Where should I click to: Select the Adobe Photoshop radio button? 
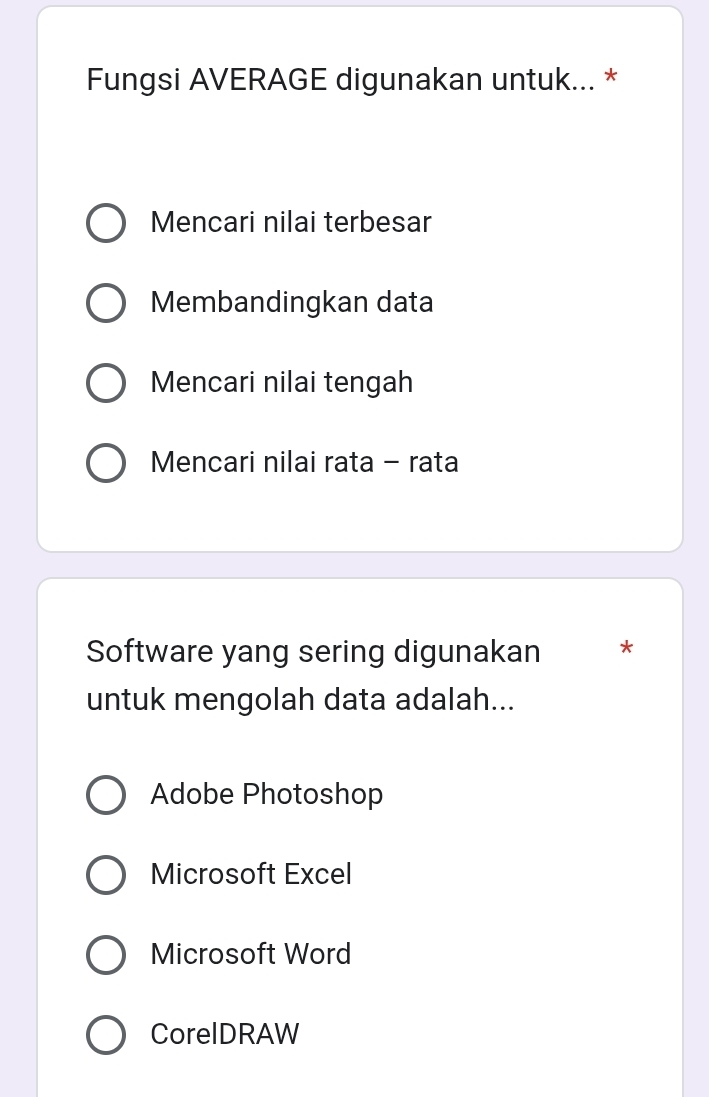coord(106,795)
